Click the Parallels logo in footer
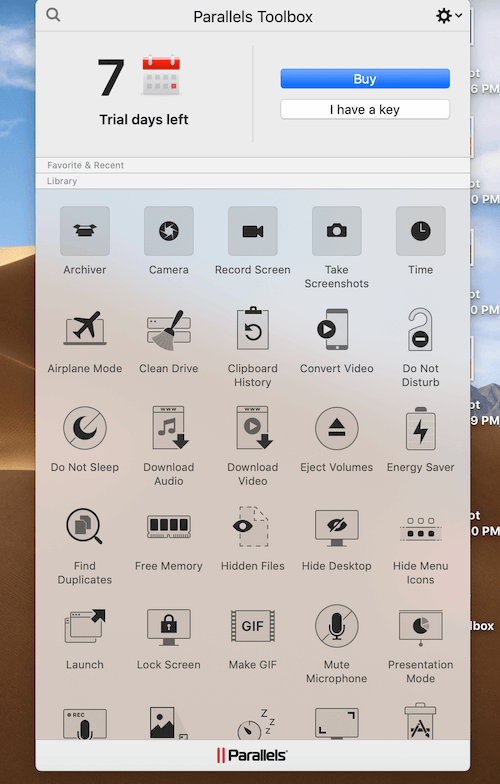The image size is (500, 784). pos(252,755)
